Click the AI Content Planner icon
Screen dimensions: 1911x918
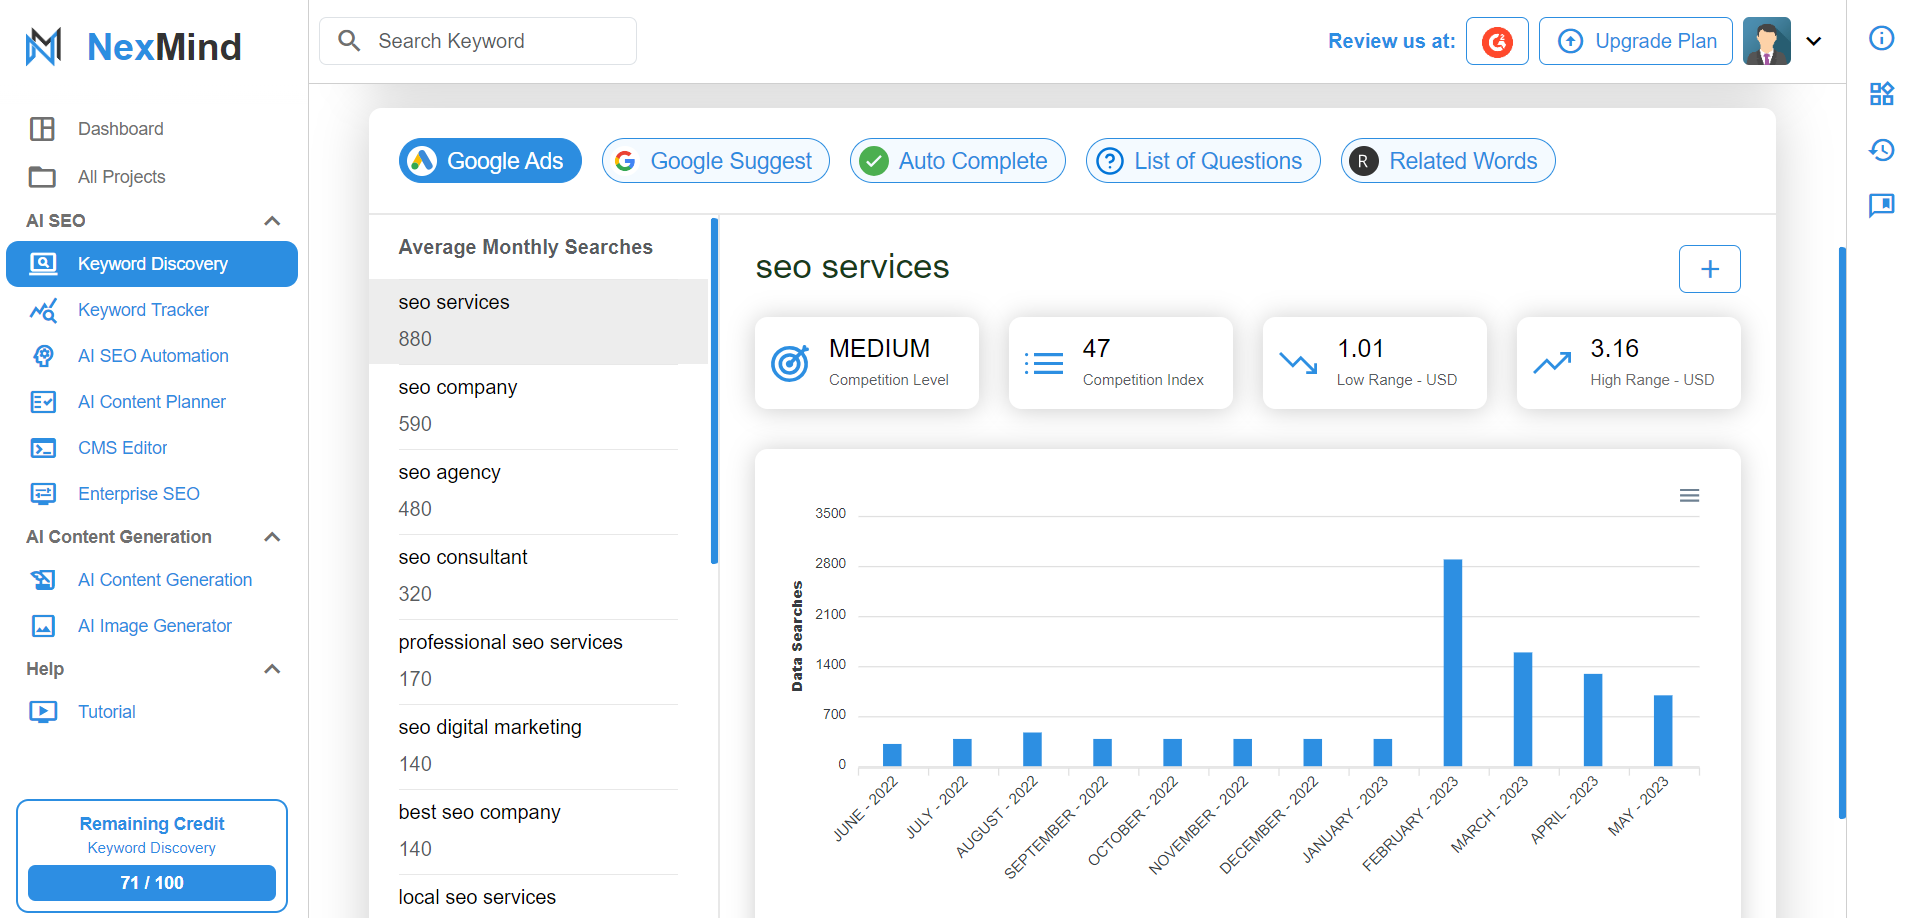click(43, 402)
